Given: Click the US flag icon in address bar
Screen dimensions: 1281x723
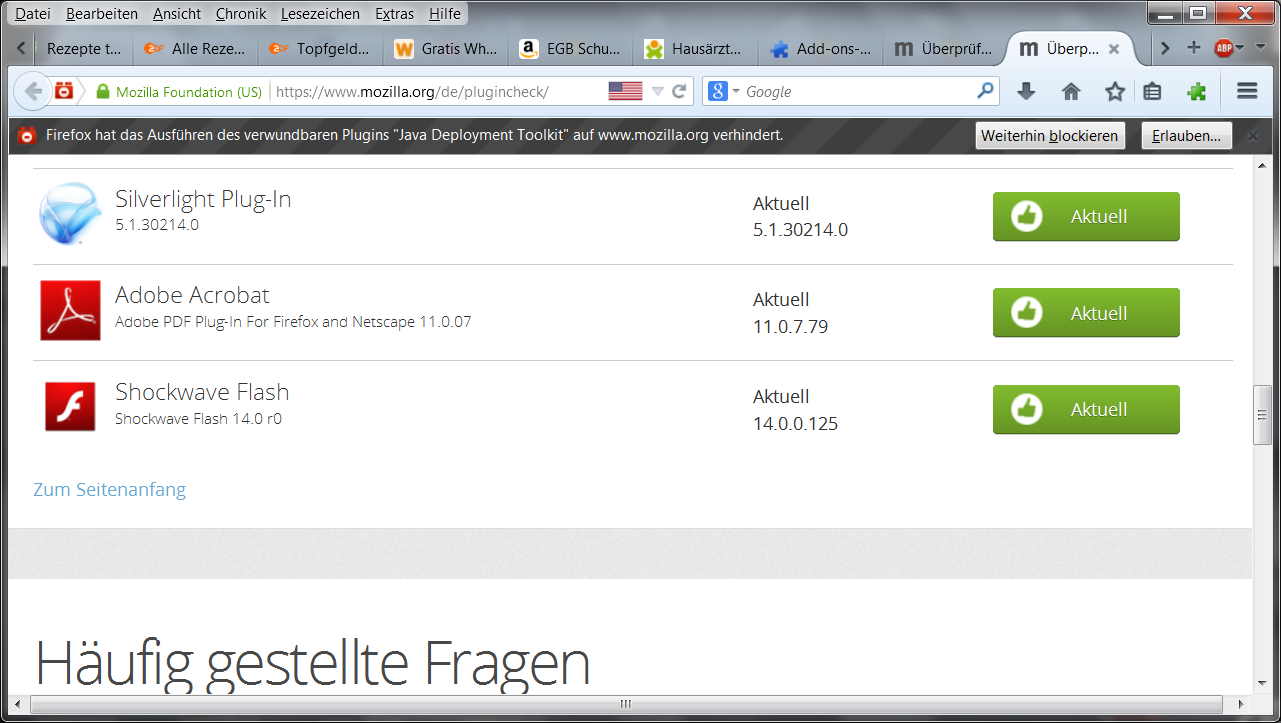Looking at the screenshot, I should (x=625, y=92).
